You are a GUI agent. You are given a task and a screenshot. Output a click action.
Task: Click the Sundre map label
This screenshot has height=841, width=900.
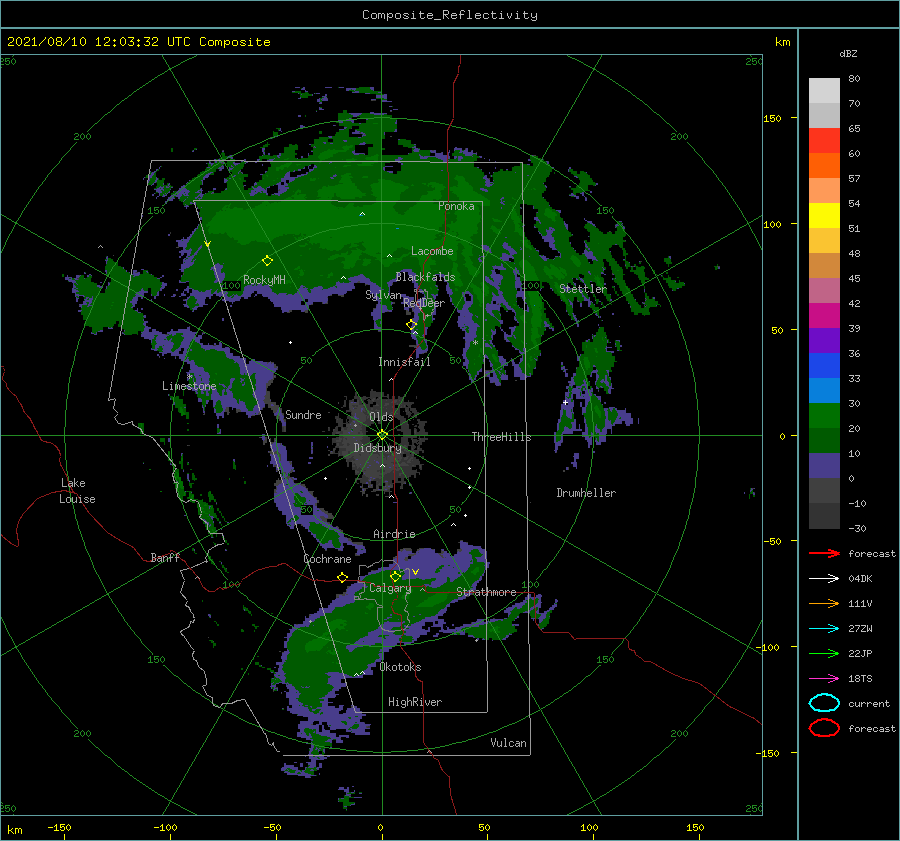303,414
